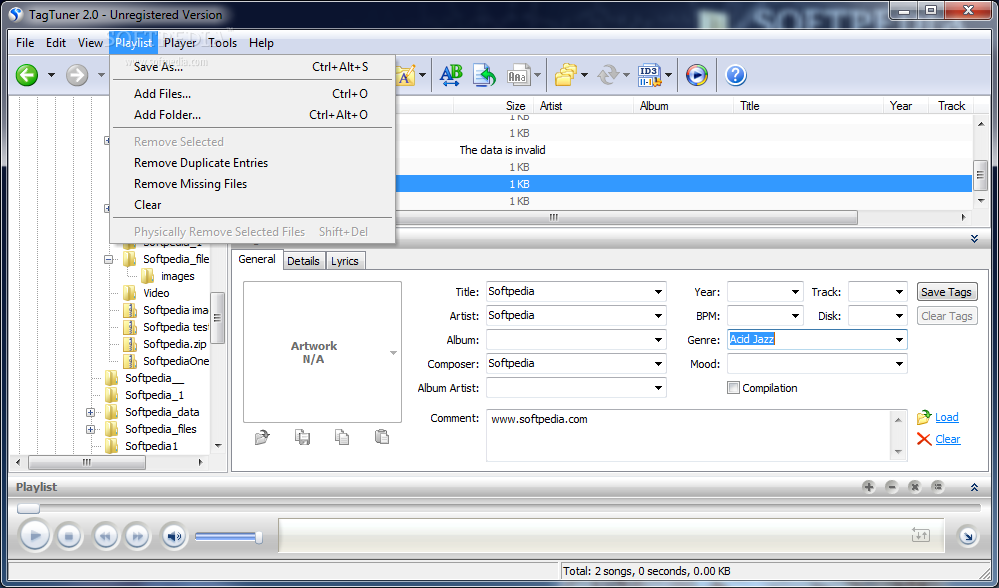The width and height of the screenshot is (999, 588).
Task: Open the Album field dropdown arrow
Action: 658,340
